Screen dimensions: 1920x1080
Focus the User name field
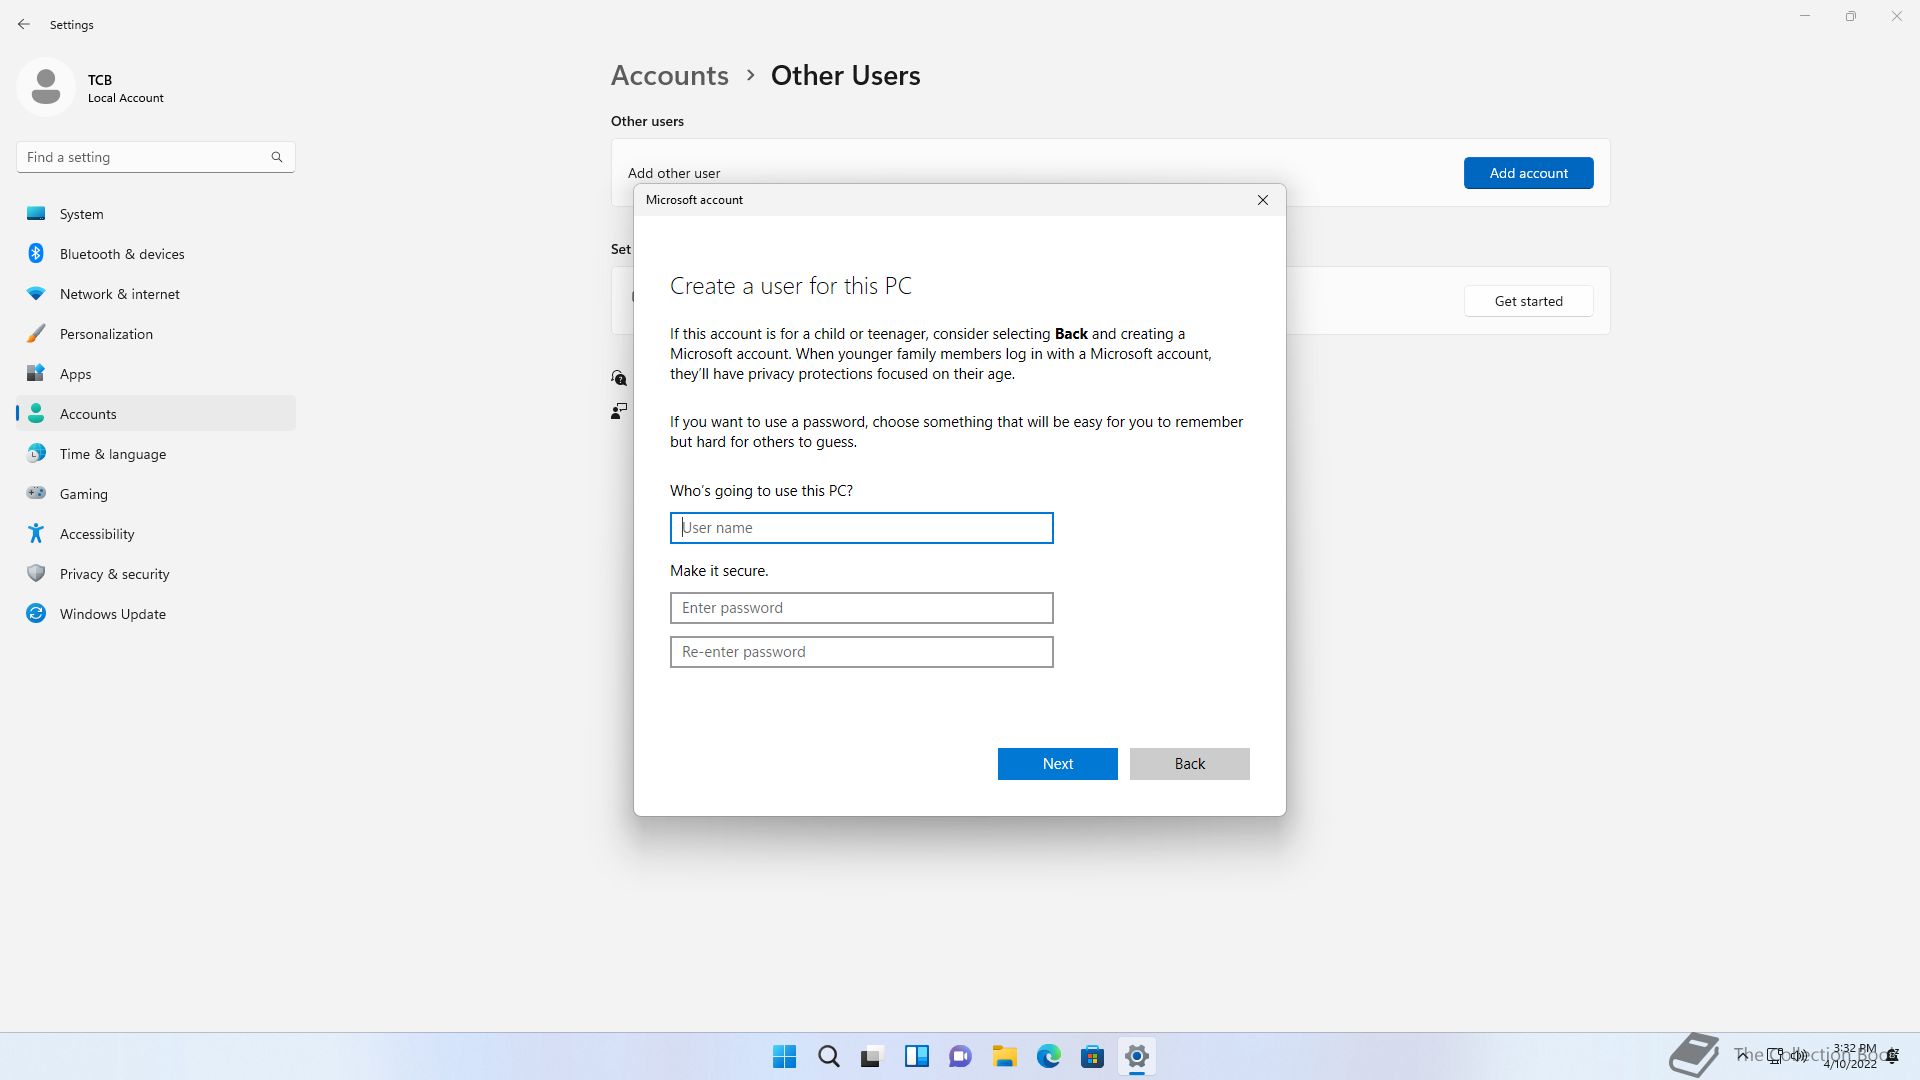tap(861, 528)
